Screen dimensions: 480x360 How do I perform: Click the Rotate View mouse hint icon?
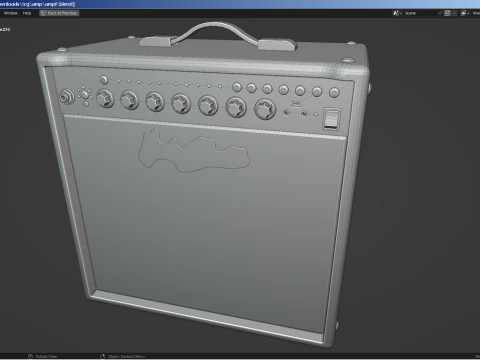click(30, 357)
